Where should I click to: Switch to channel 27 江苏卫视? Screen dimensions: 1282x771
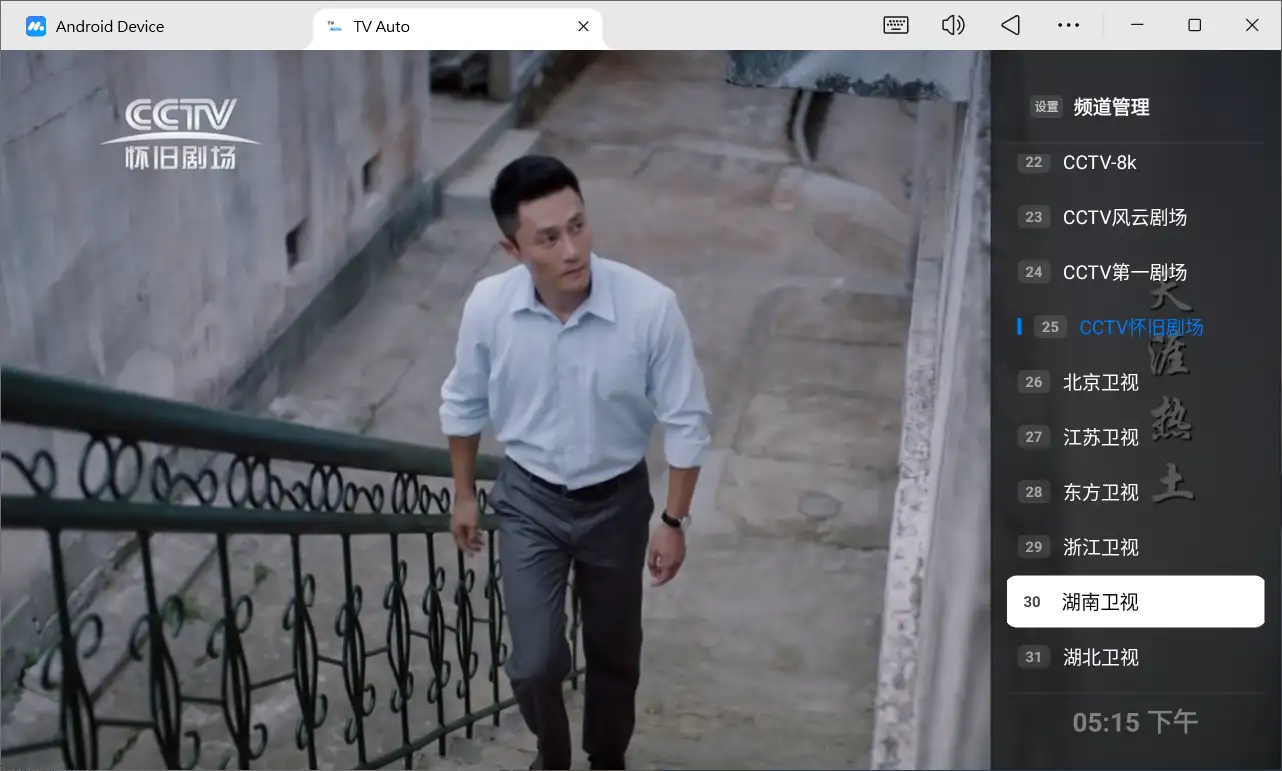coord(1100,437)
